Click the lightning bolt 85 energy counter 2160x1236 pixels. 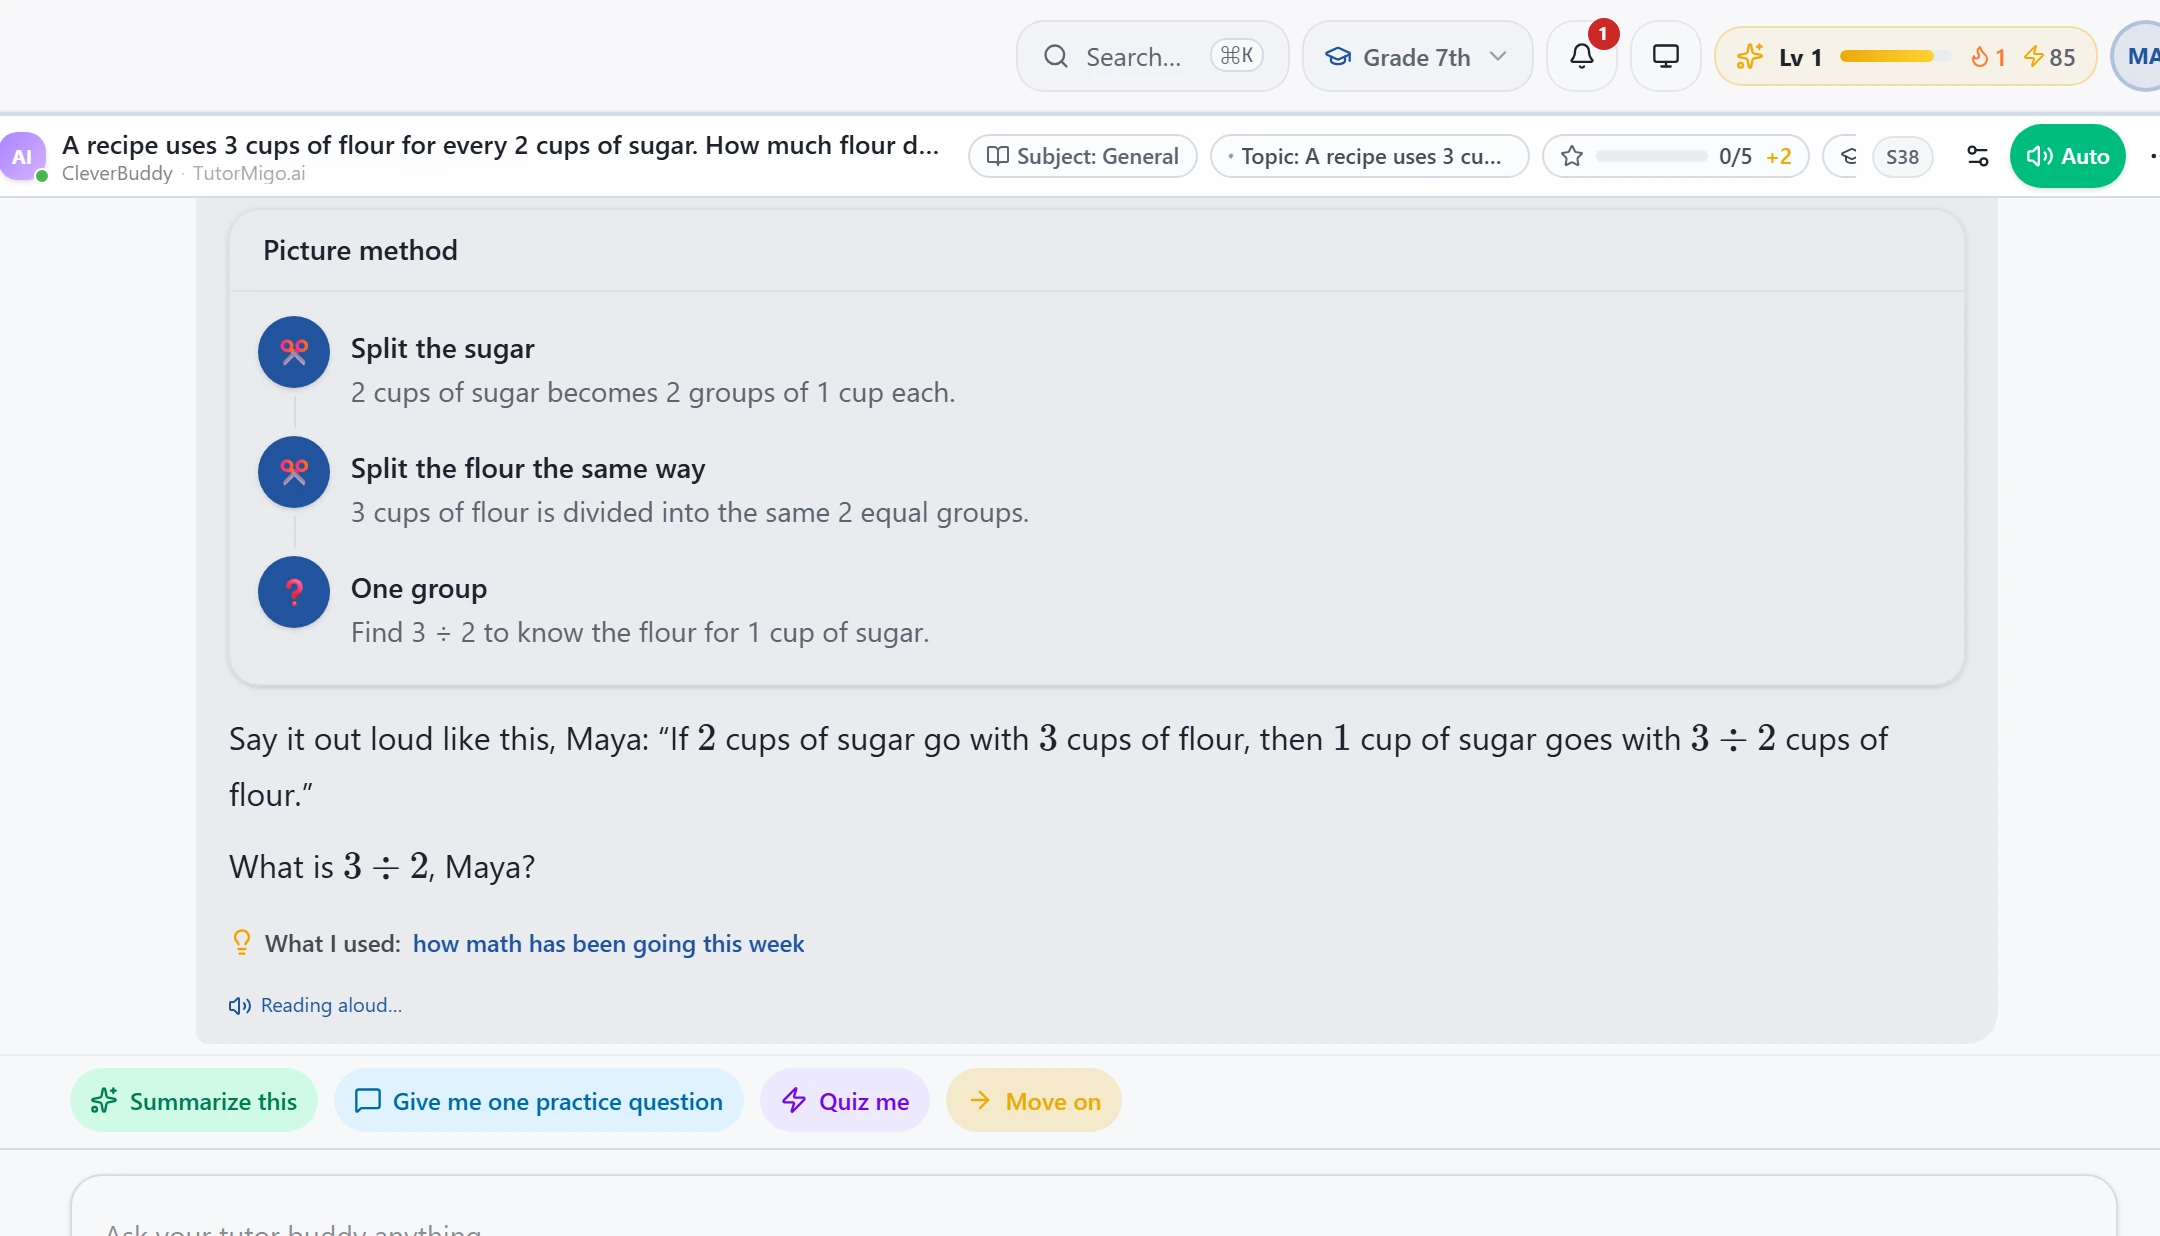coord(2049,57)
